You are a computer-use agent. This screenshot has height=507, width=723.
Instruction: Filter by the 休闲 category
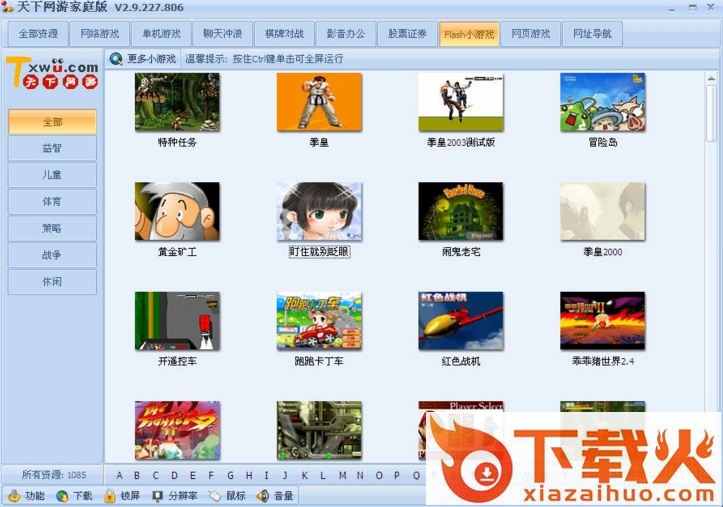click(52, 282)
